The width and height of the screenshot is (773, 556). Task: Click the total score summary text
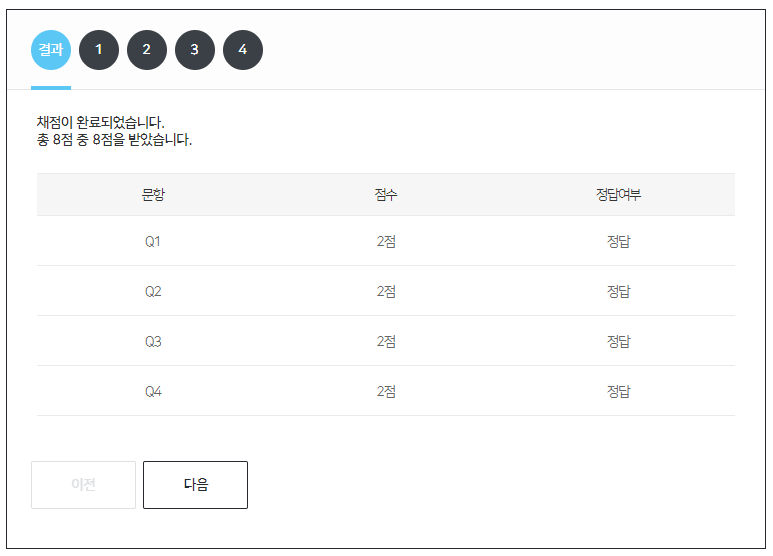(x=114, y=140)
